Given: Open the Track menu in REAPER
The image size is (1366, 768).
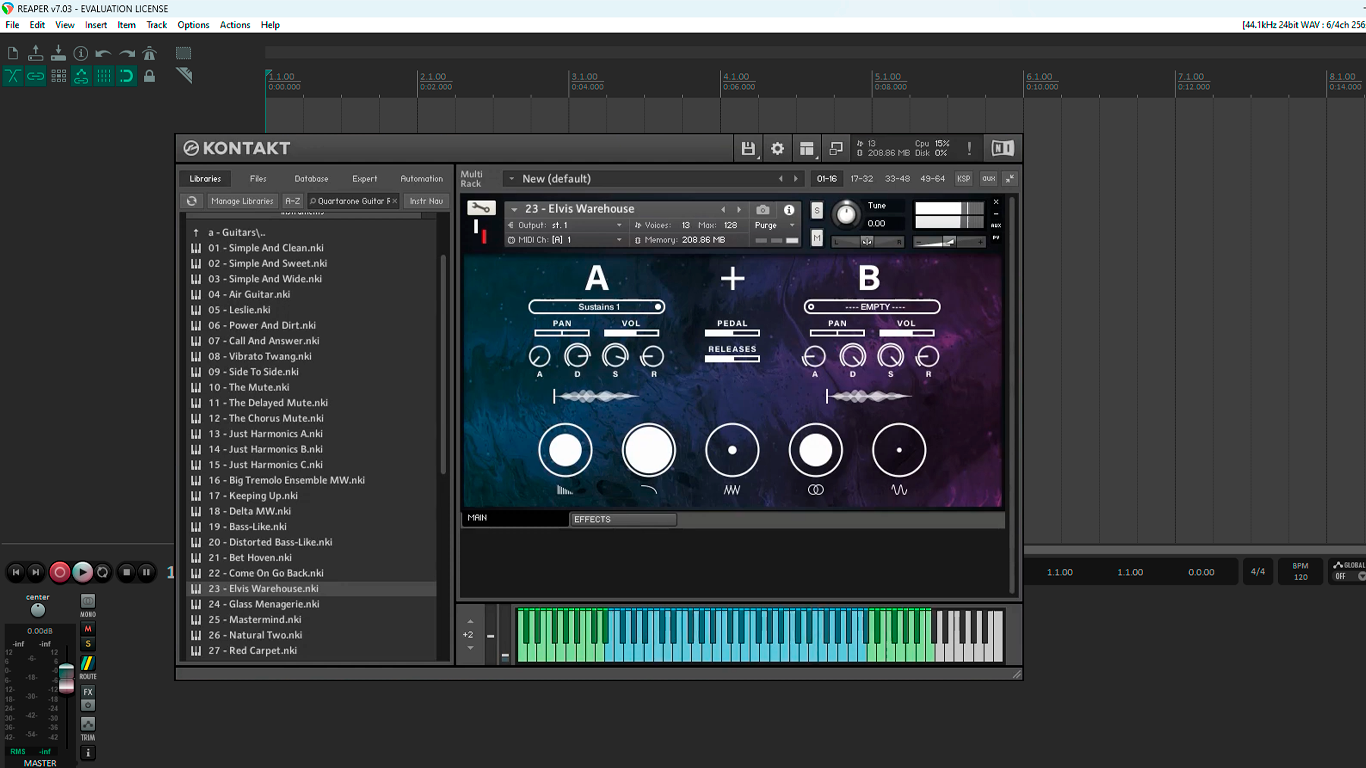Looking at the screenshot, I should [x=157, y=25].
